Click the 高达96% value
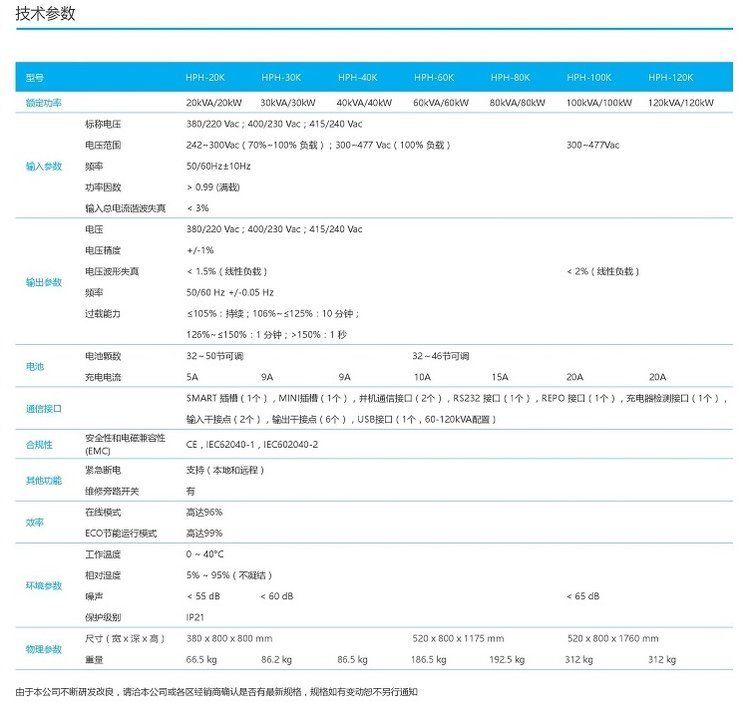This screenshot has height=718, width=750. (x=204, y=512)
